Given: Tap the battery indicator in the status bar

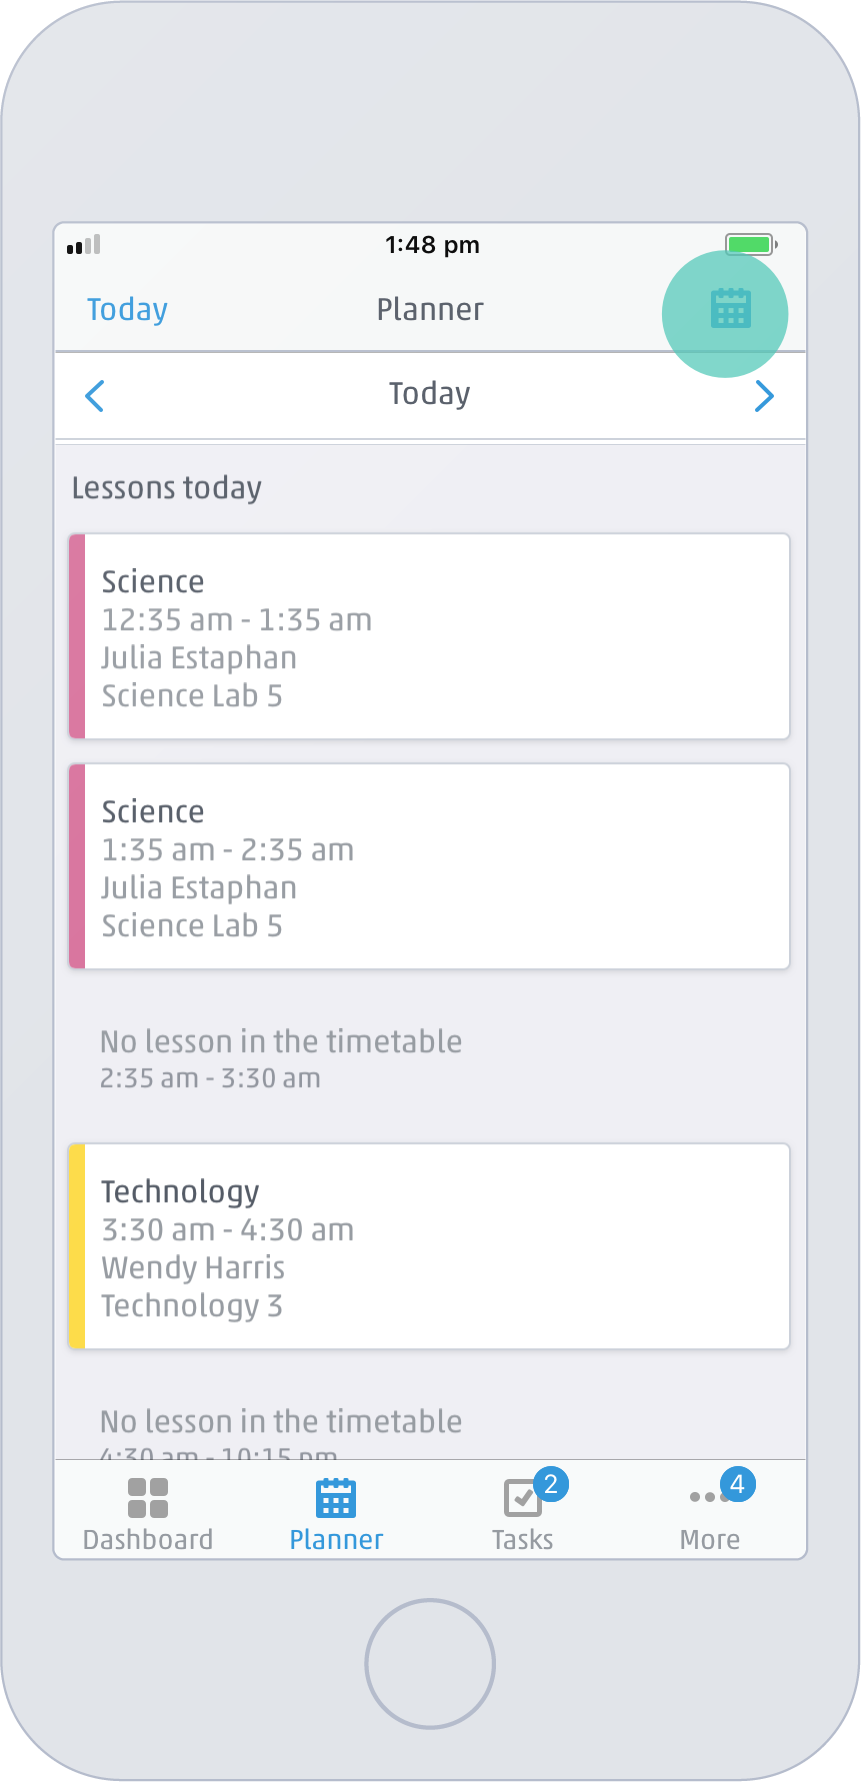Looking at the screenshot, I should 750,243.
